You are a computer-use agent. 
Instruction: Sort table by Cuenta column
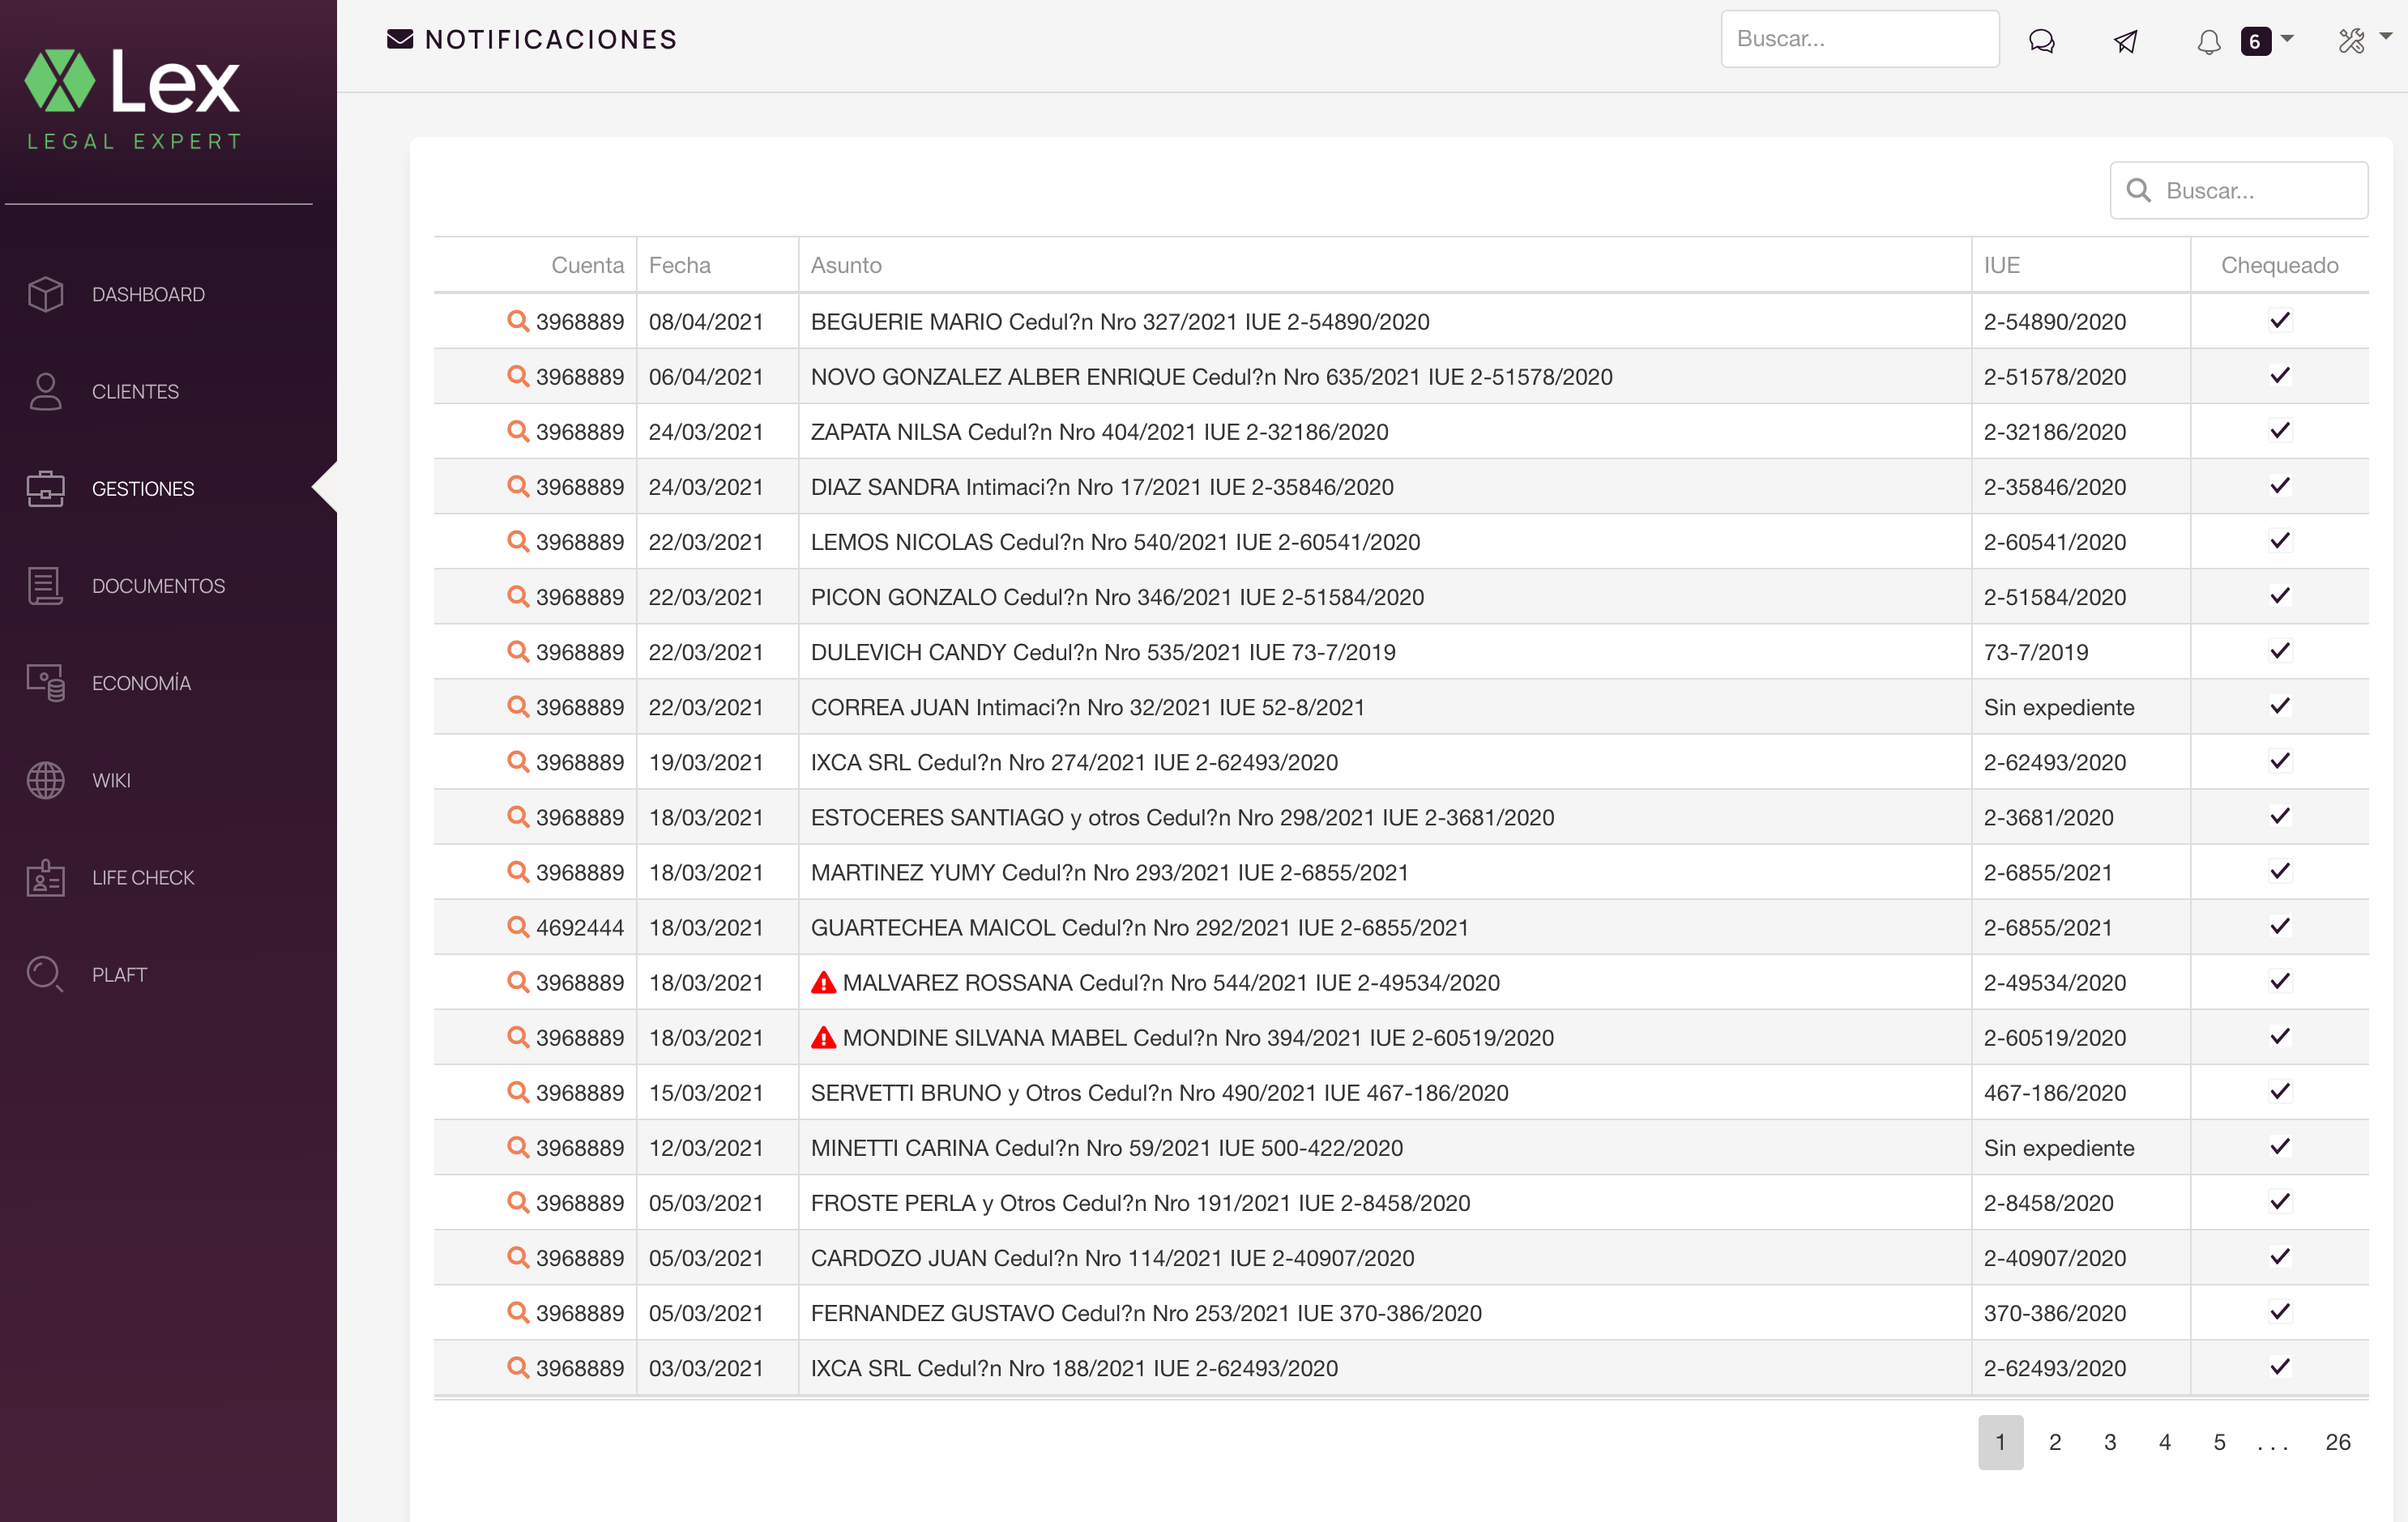587,265
